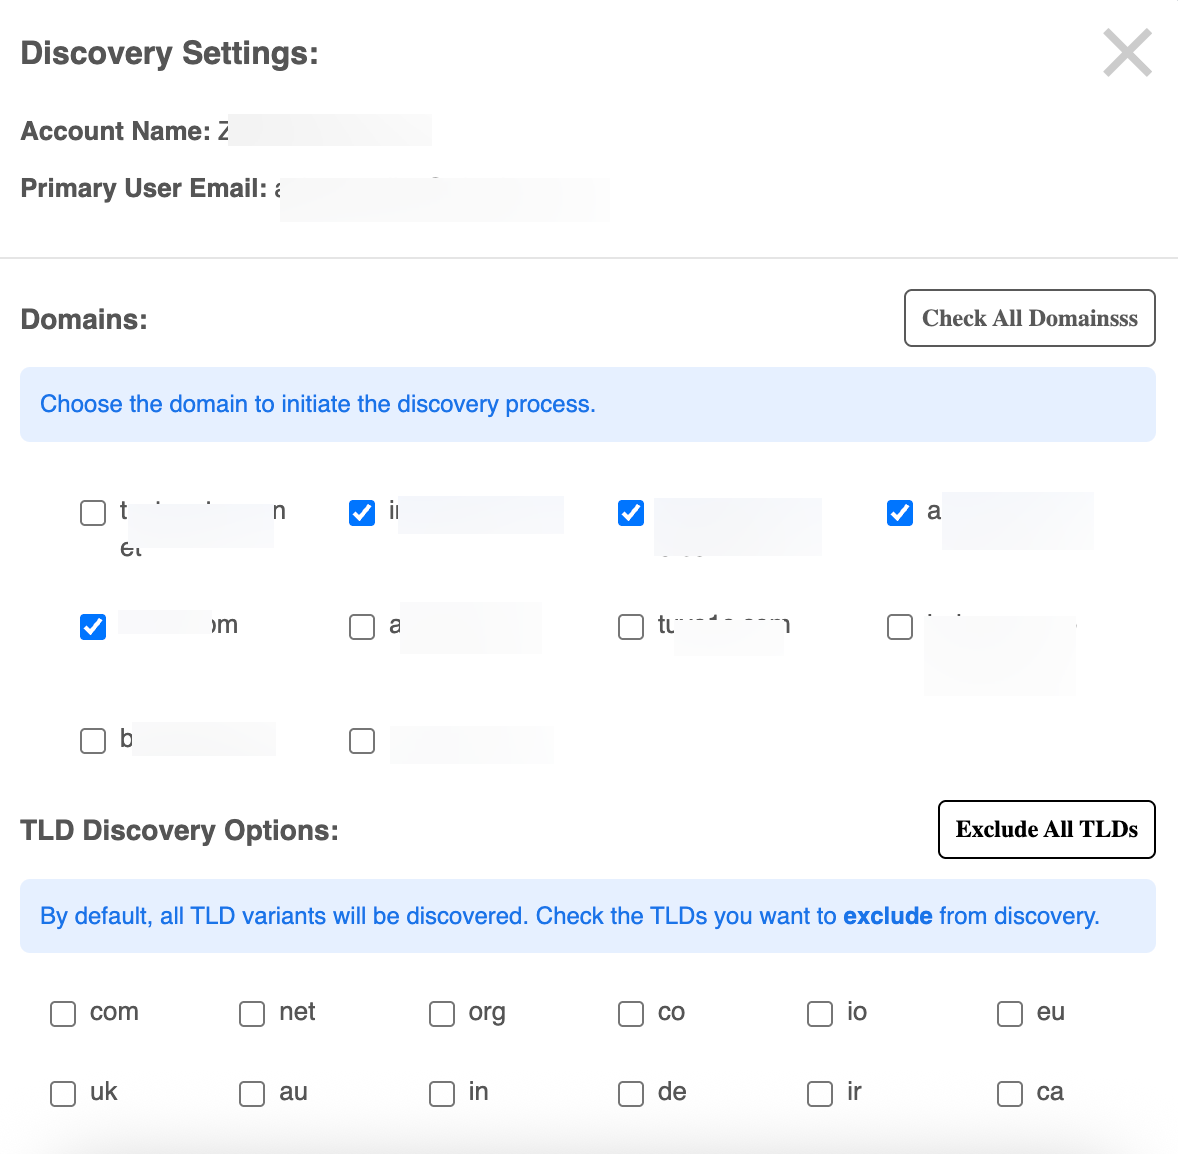Exclude the net TLD
This screenshot has width=1178, height=1154.
pyautogui.click(x=252, y=1014)
